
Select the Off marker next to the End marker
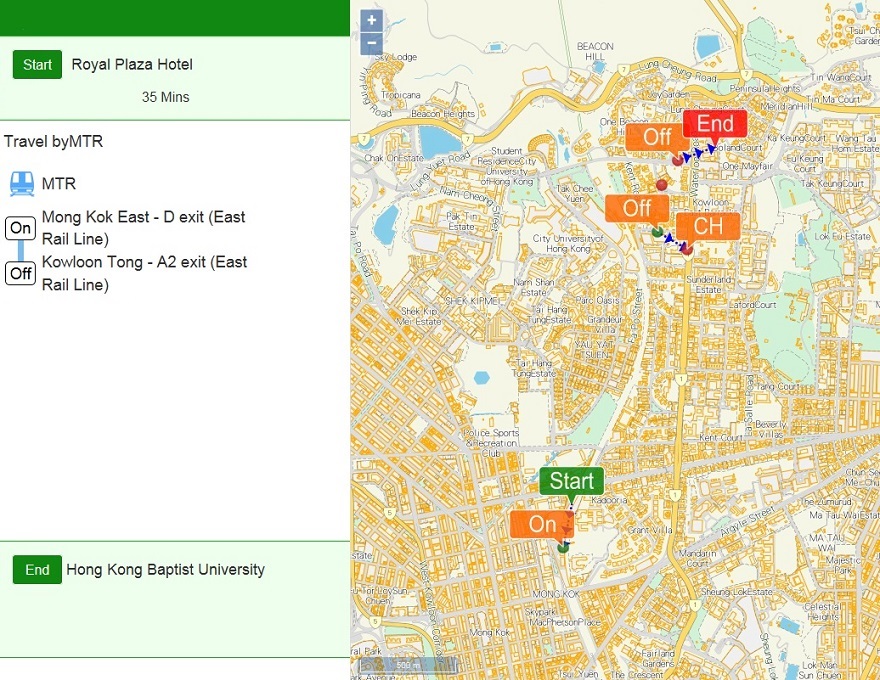point(657,136)
